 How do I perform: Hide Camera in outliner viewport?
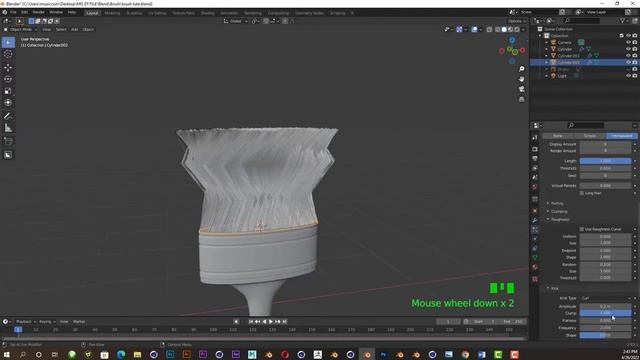pyautogui.click(x=628, y=42)
